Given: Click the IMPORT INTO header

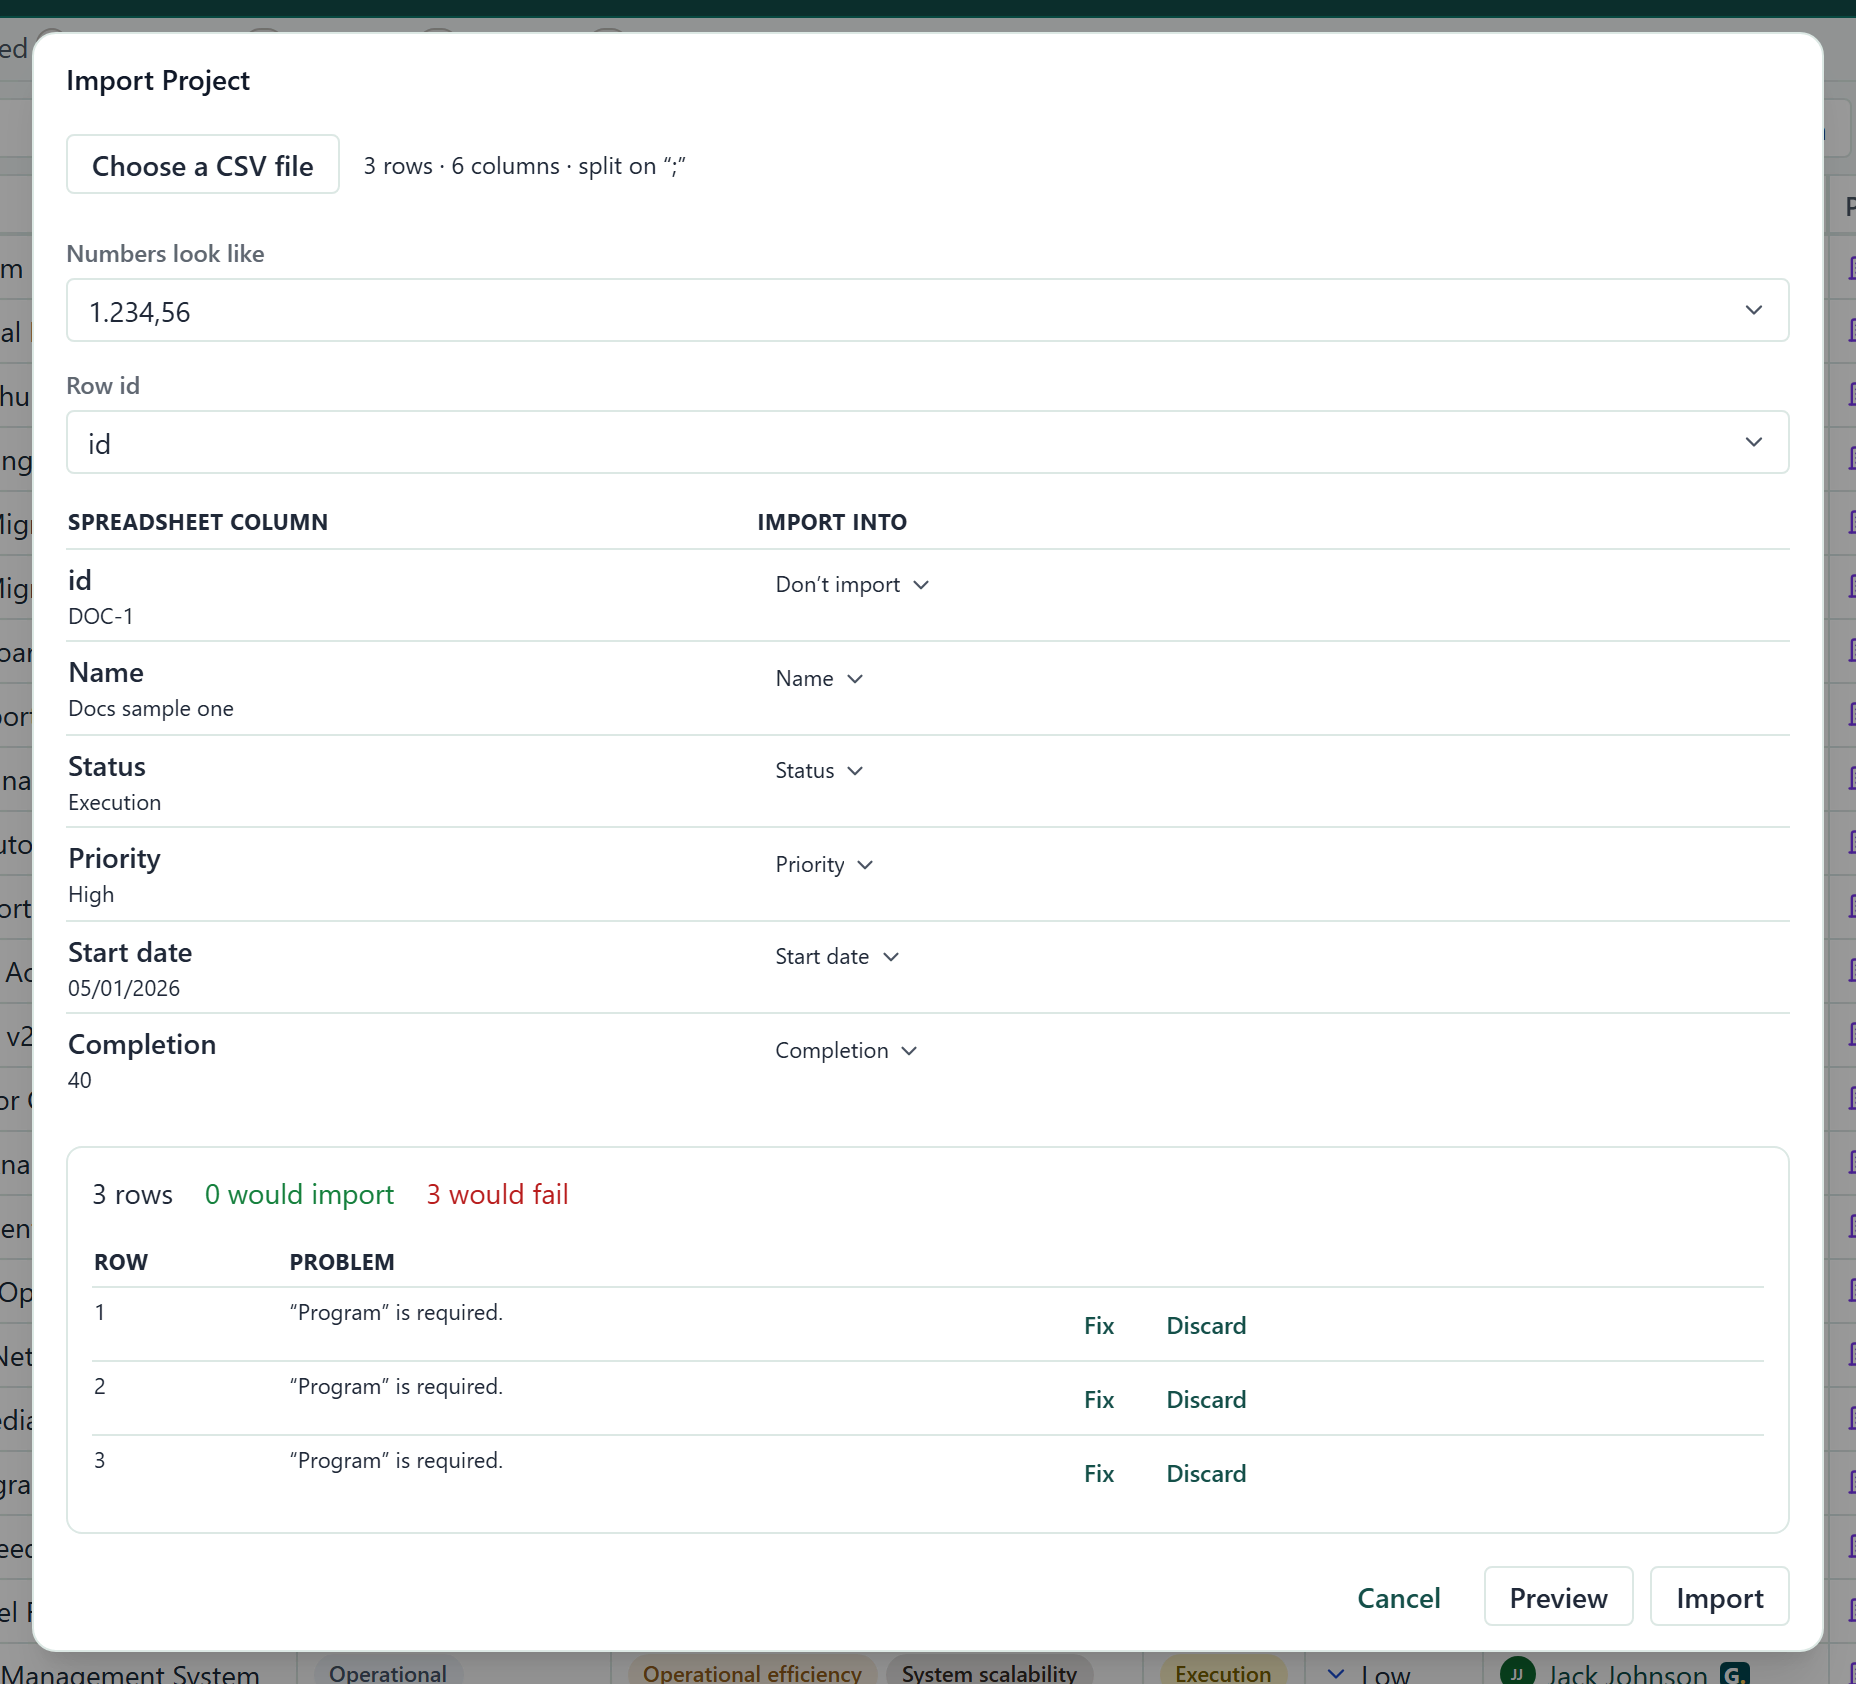Looking at the screenshot, I should 832,523.
